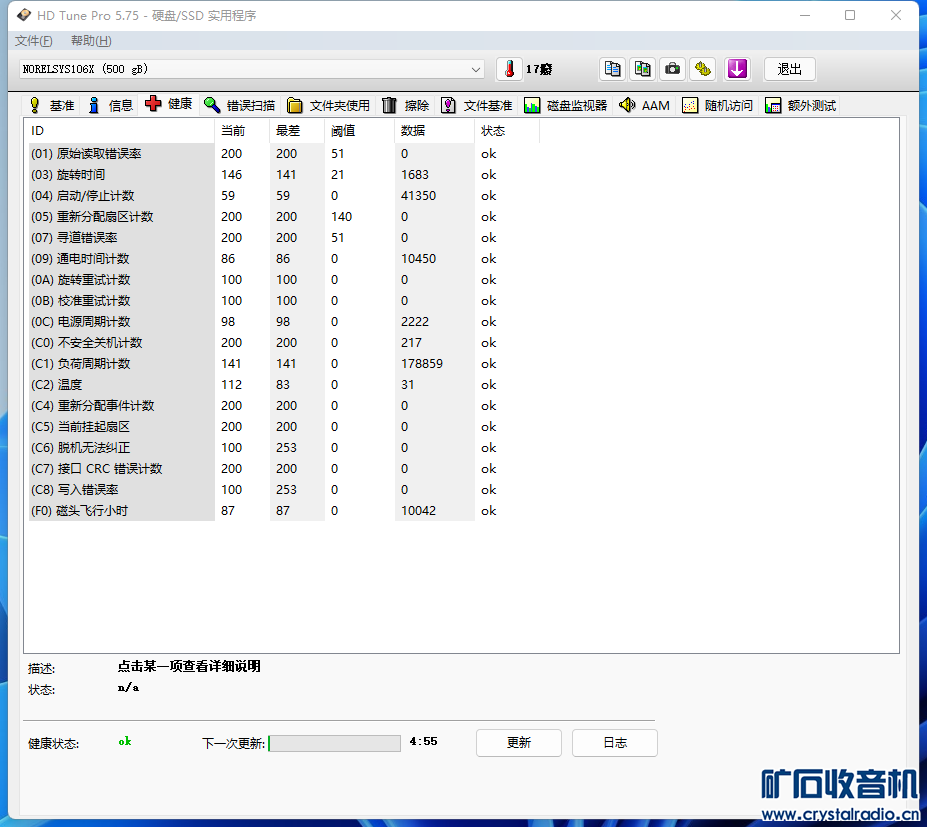Click the trash can icon of 擦除 tab

(x=389, y=105)
